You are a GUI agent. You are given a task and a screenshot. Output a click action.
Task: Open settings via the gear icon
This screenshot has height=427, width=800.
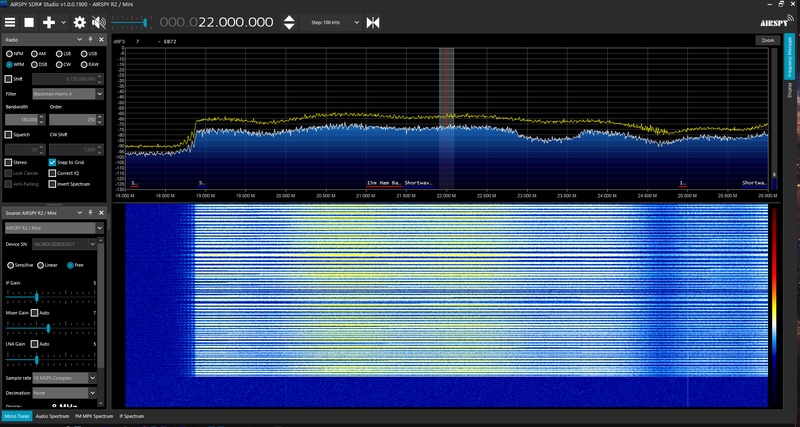click(x=79, y=21)
